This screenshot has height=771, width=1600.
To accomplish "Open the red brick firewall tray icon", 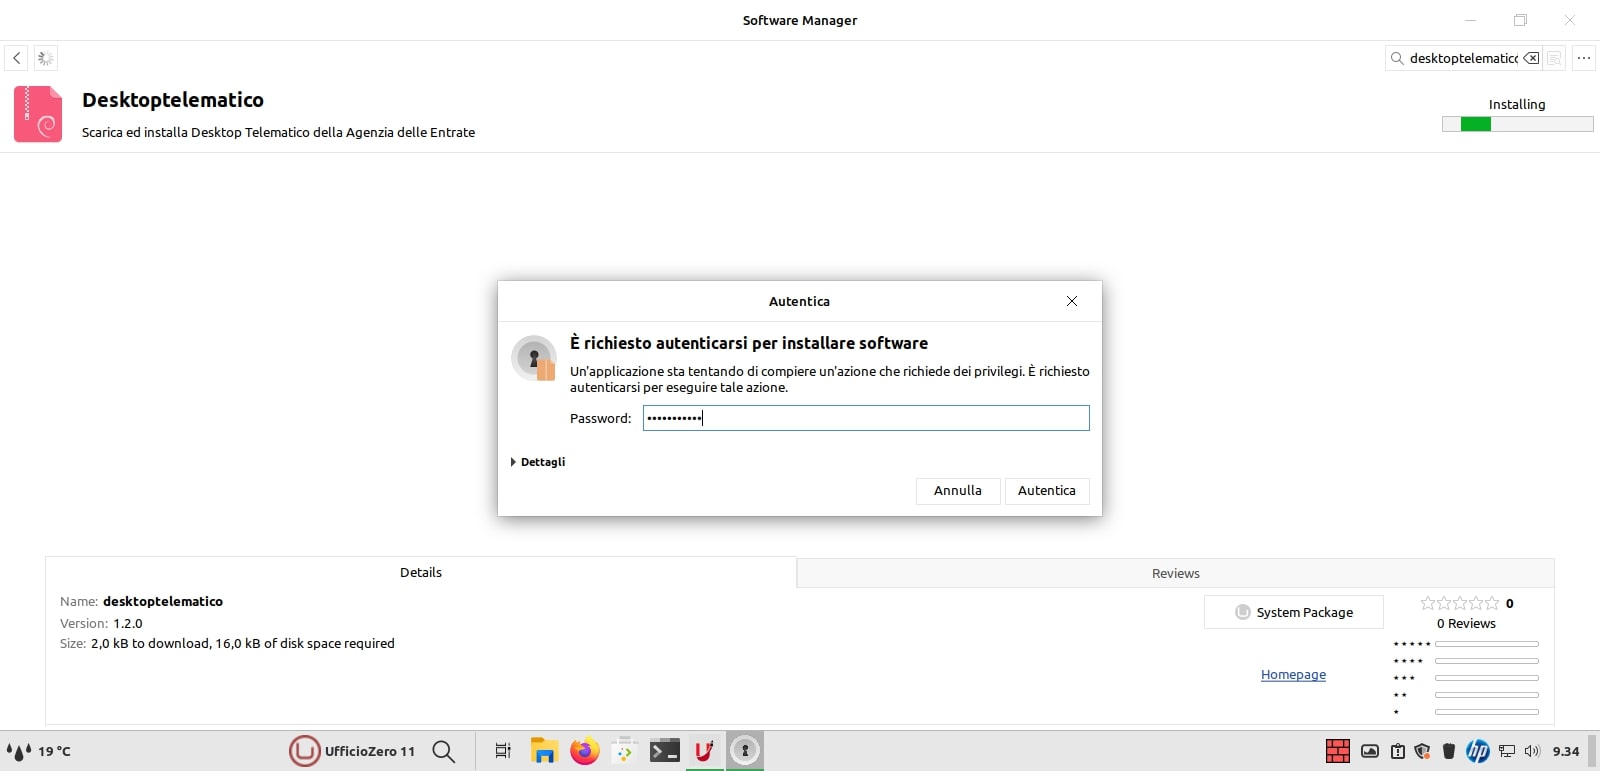I will 1338,751.
